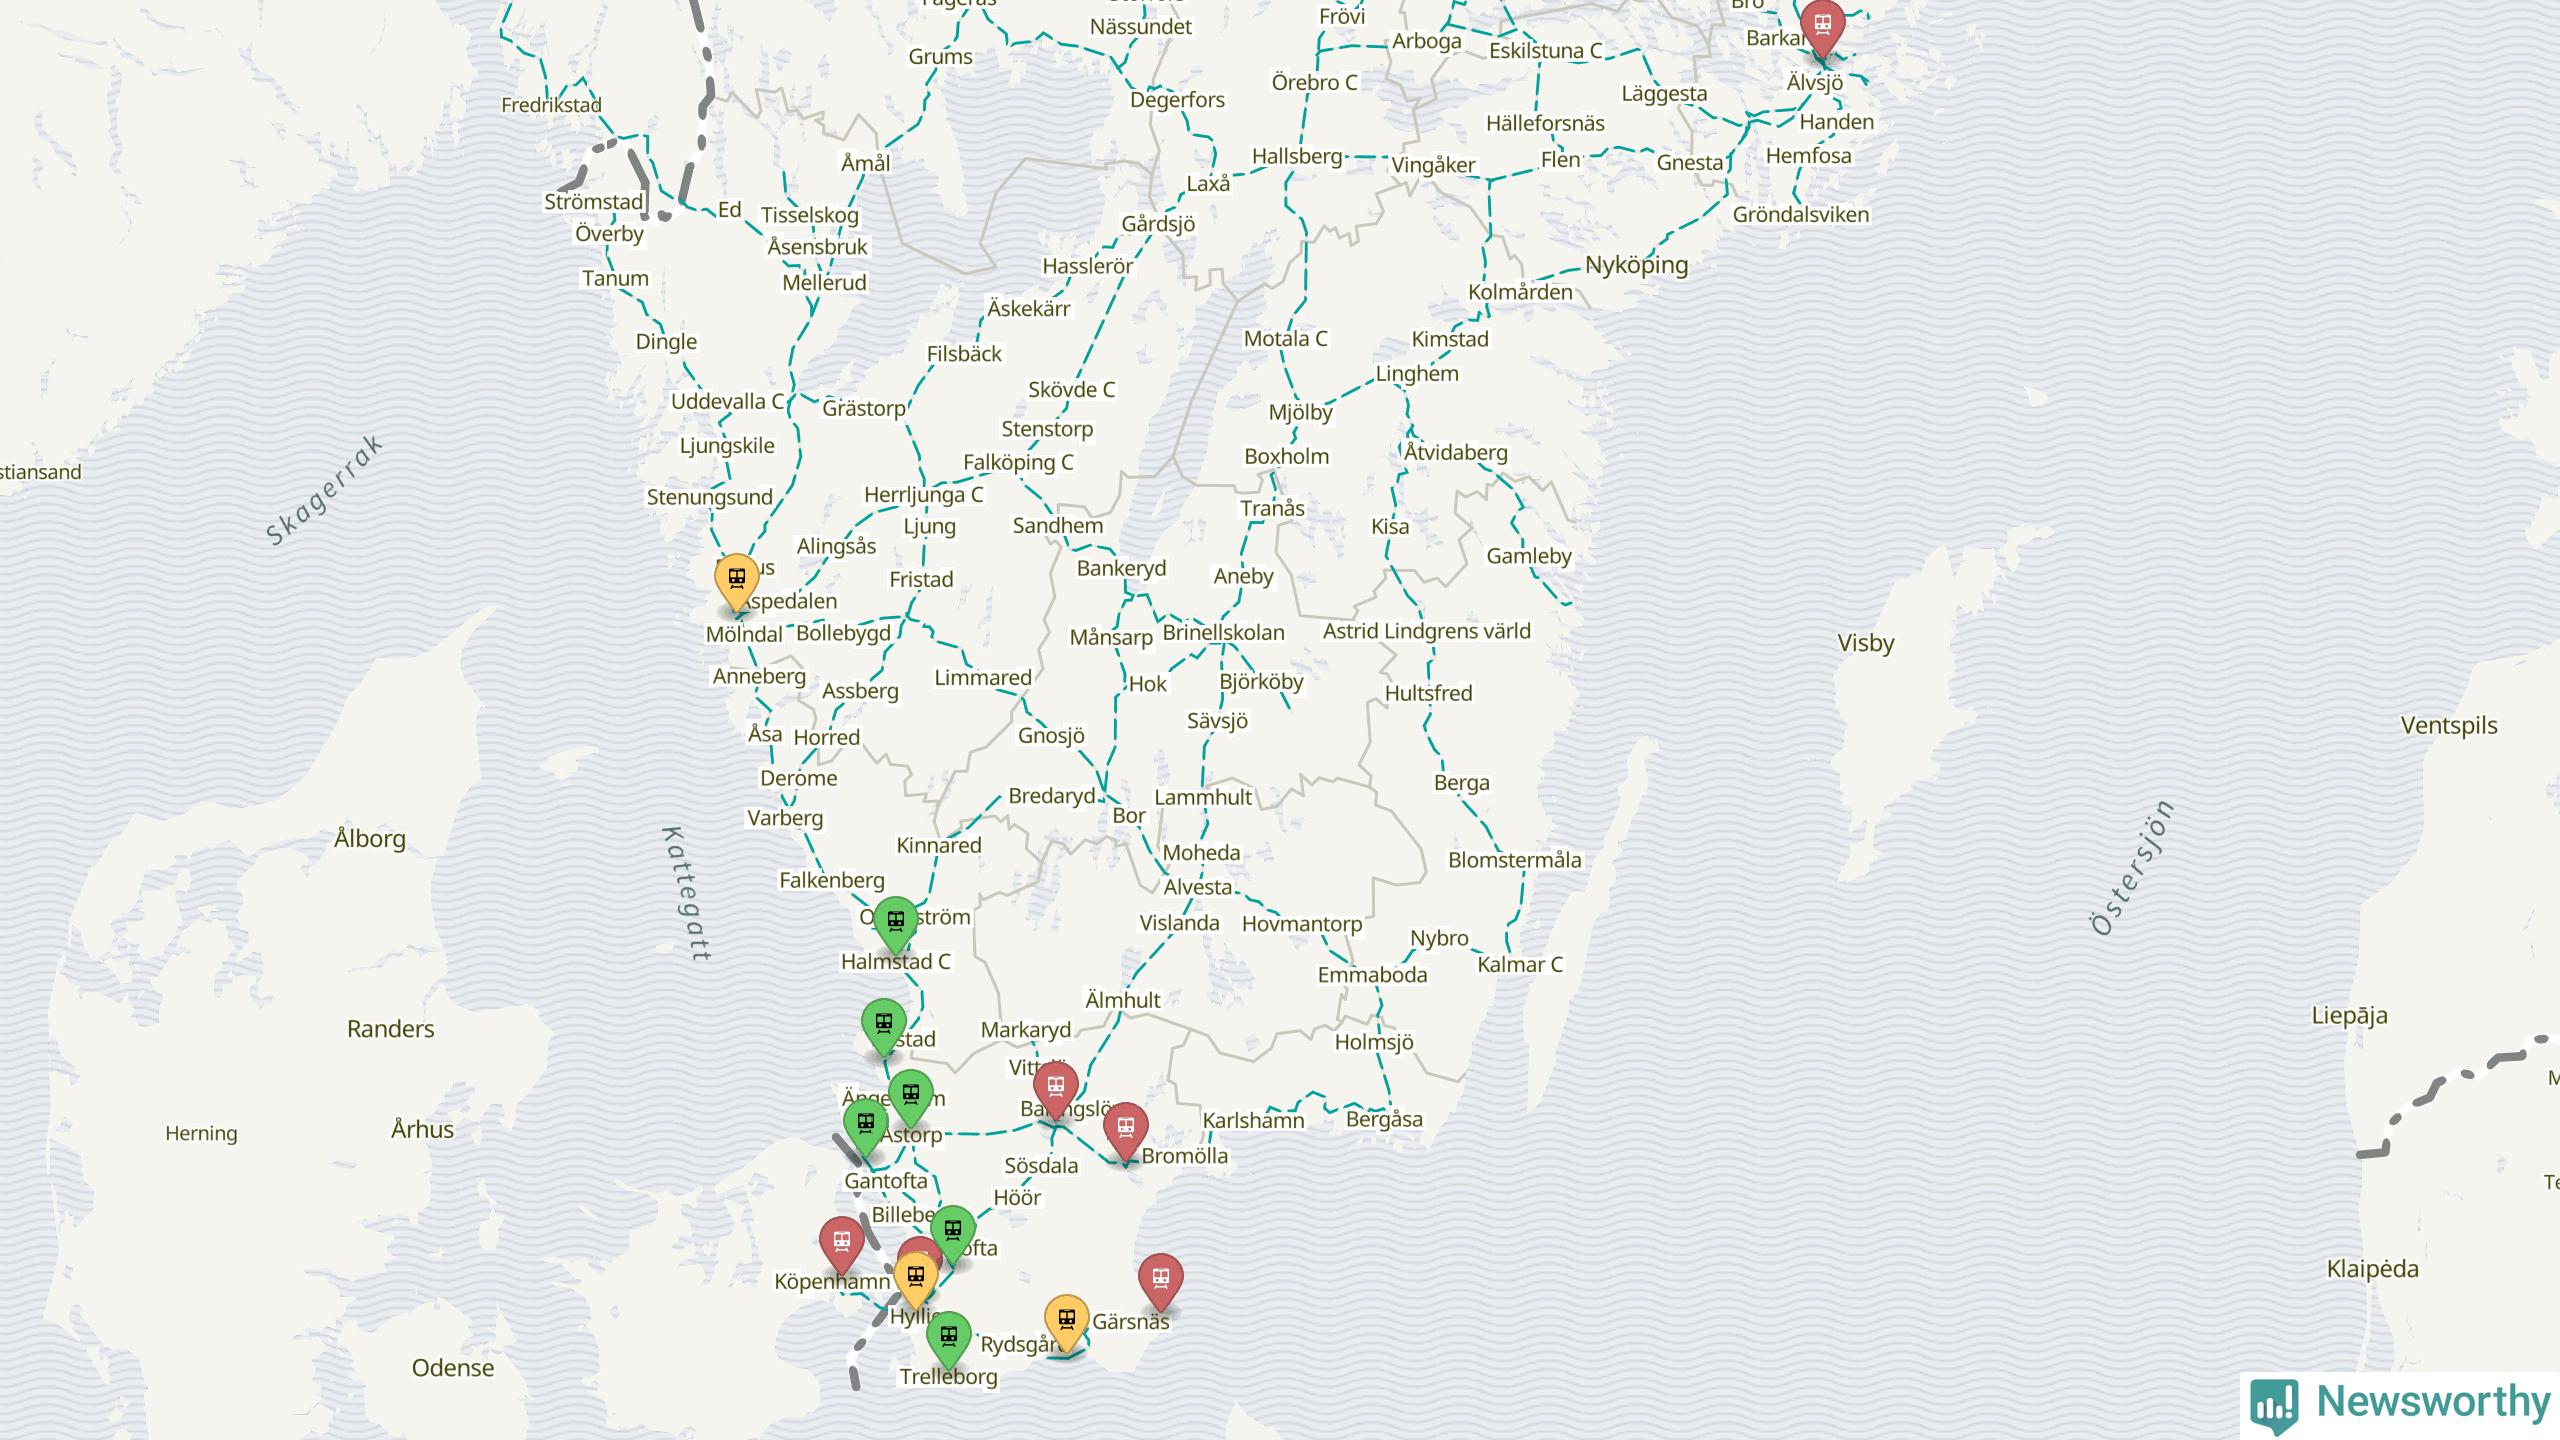The image size is (2560, 1440).
Task: Click the yellow train marker above Hyllie
Action: (915, 1277)
